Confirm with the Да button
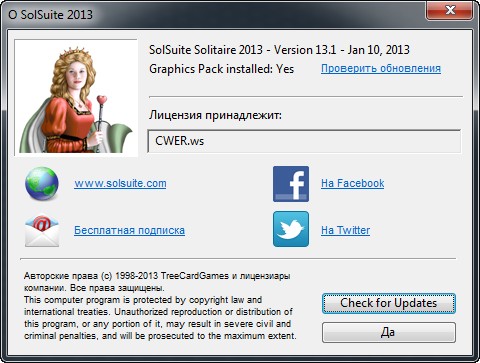 [x=389, y=332]
